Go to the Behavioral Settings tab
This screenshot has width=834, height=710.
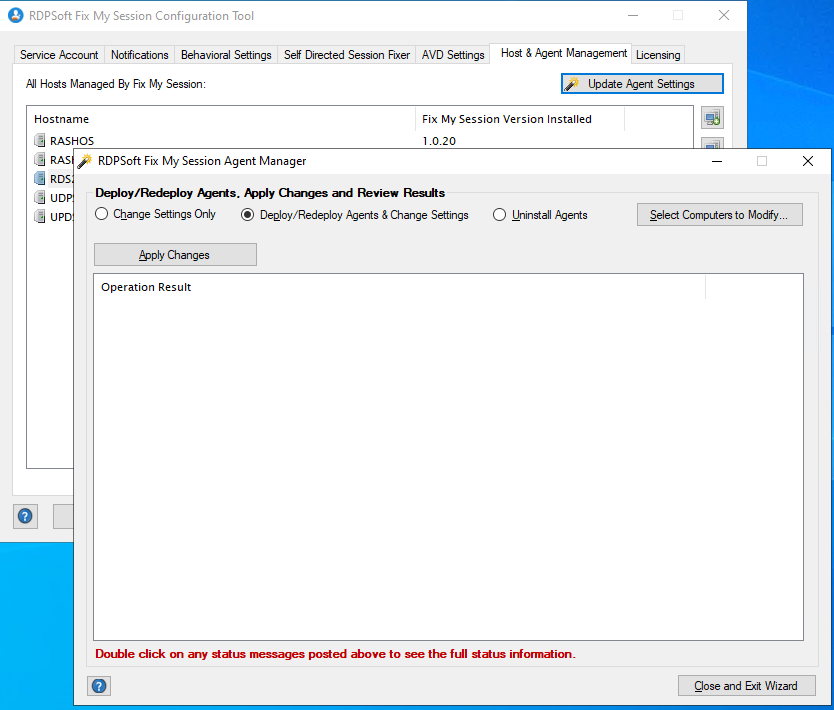click(226, 55)
